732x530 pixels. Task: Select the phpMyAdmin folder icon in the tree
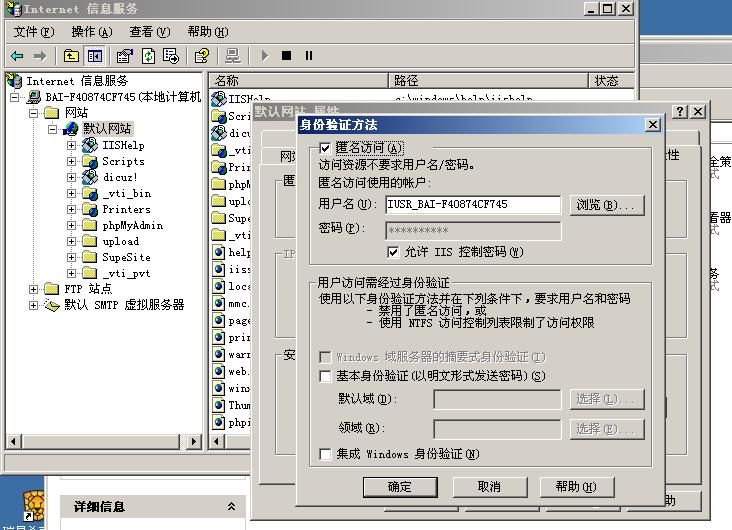point(90,226)
